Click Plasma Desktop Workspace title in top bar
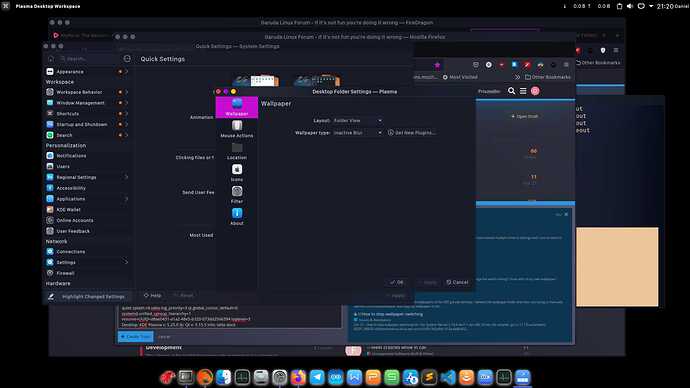The width and height of the screenshot is (690, 388). (x=48, y=6)
